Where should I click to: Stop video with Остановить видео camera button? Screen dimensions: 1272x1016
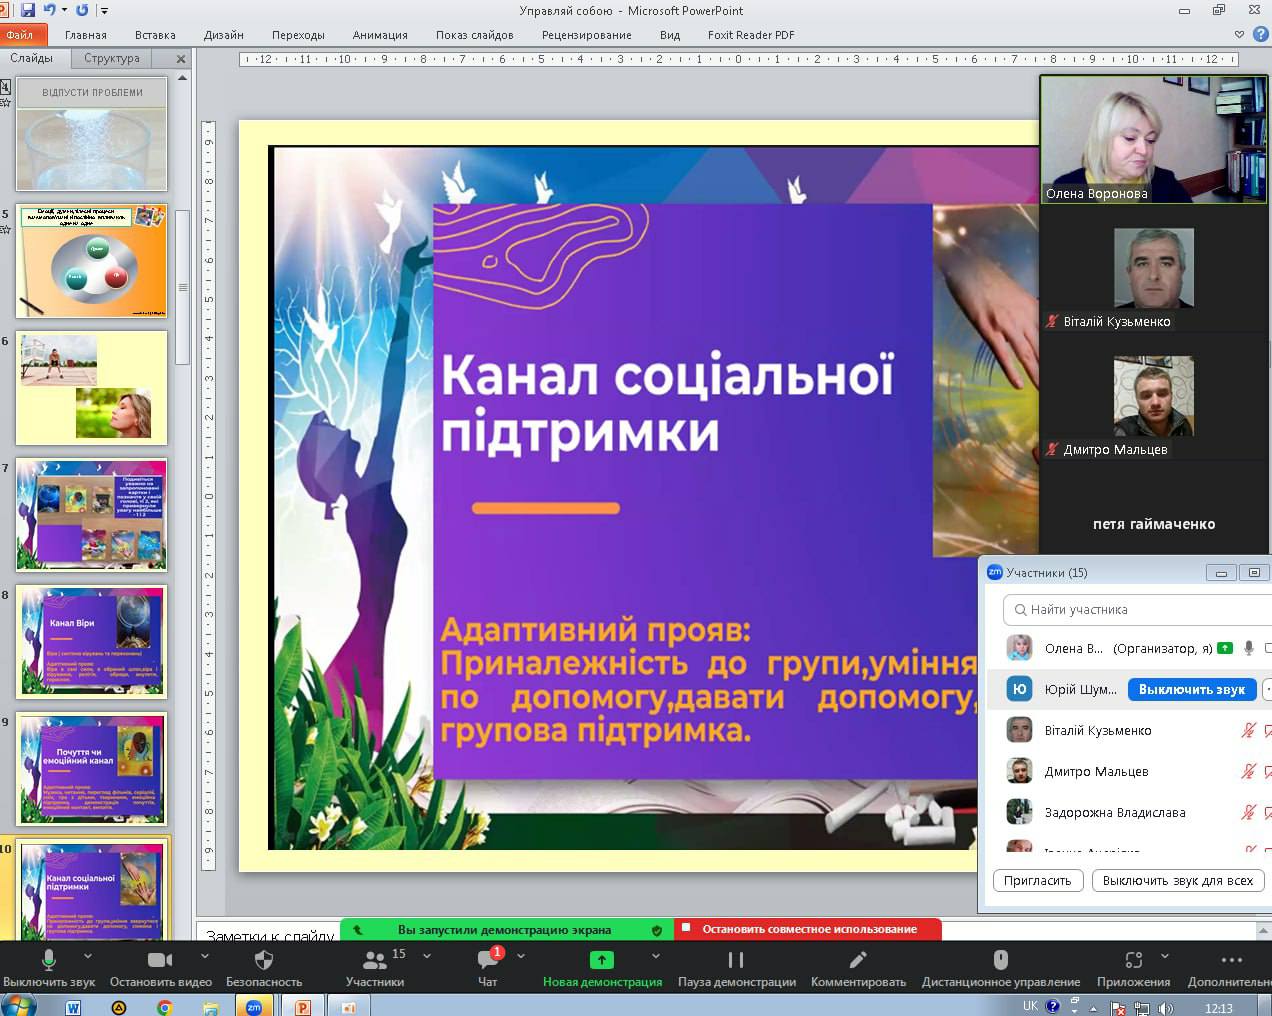[160, 961]
